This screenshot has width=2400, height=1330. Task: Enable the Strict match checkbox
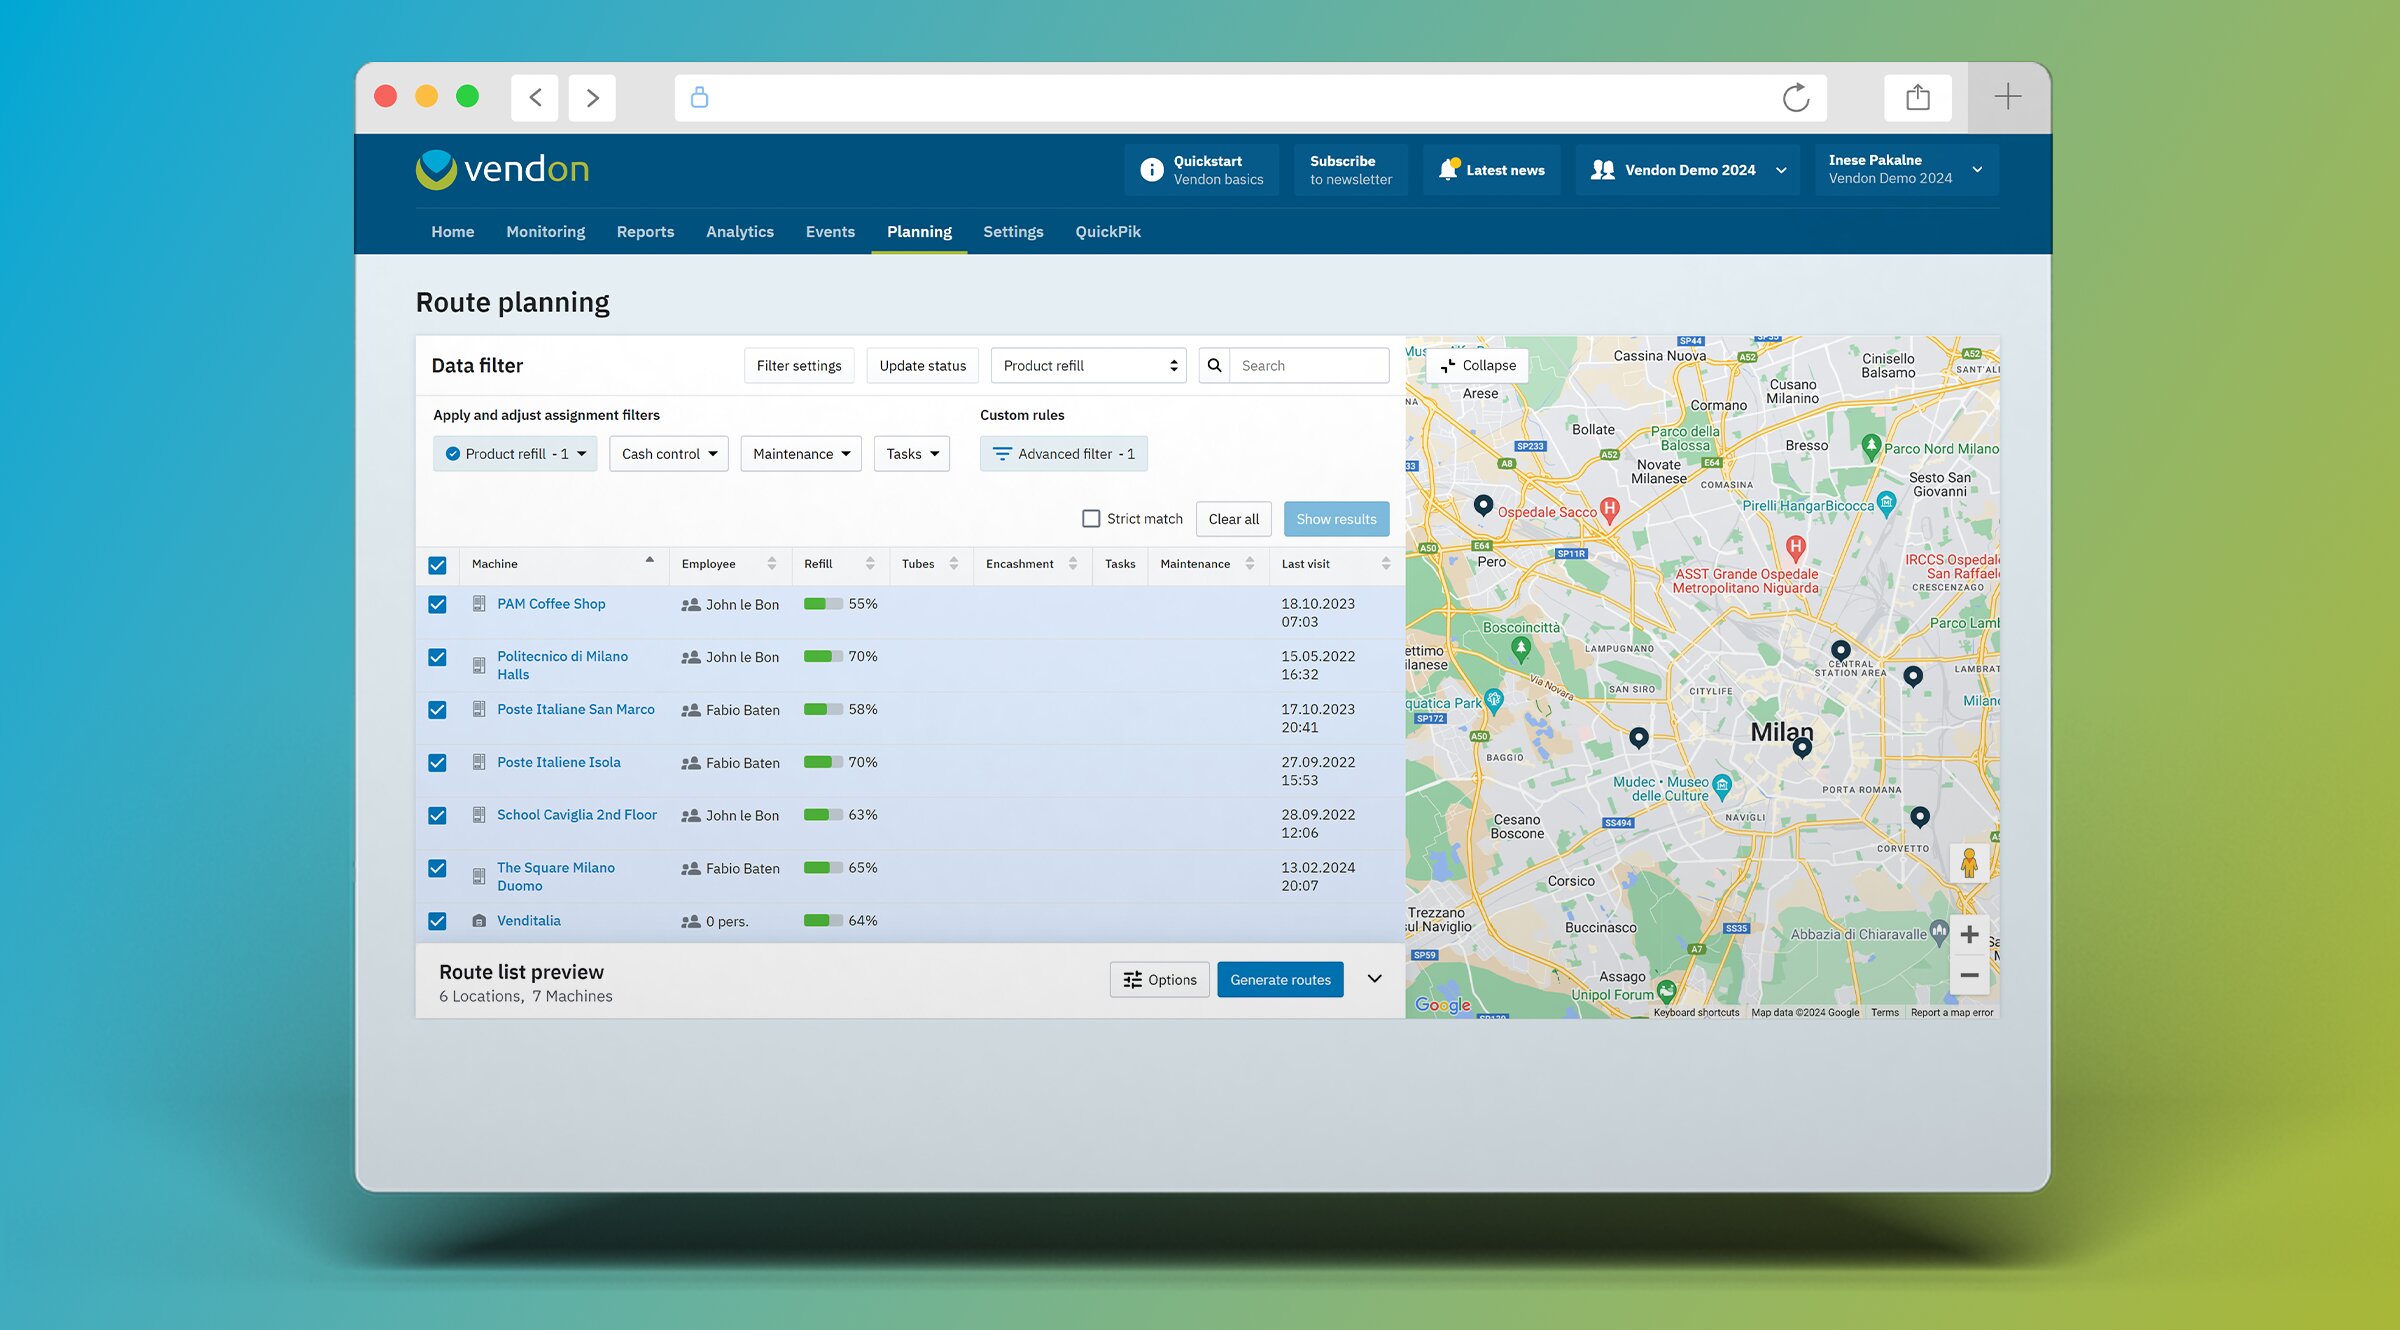[x=1091, y=519]
